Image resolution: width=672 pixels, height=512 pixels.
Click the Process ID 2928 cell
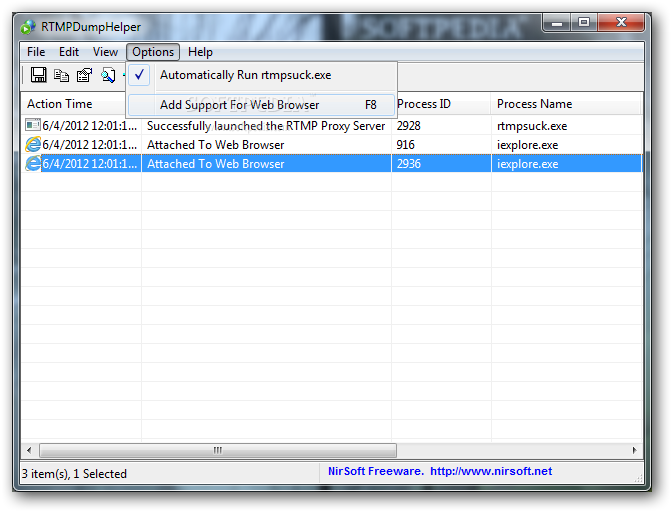pos(408,126)
